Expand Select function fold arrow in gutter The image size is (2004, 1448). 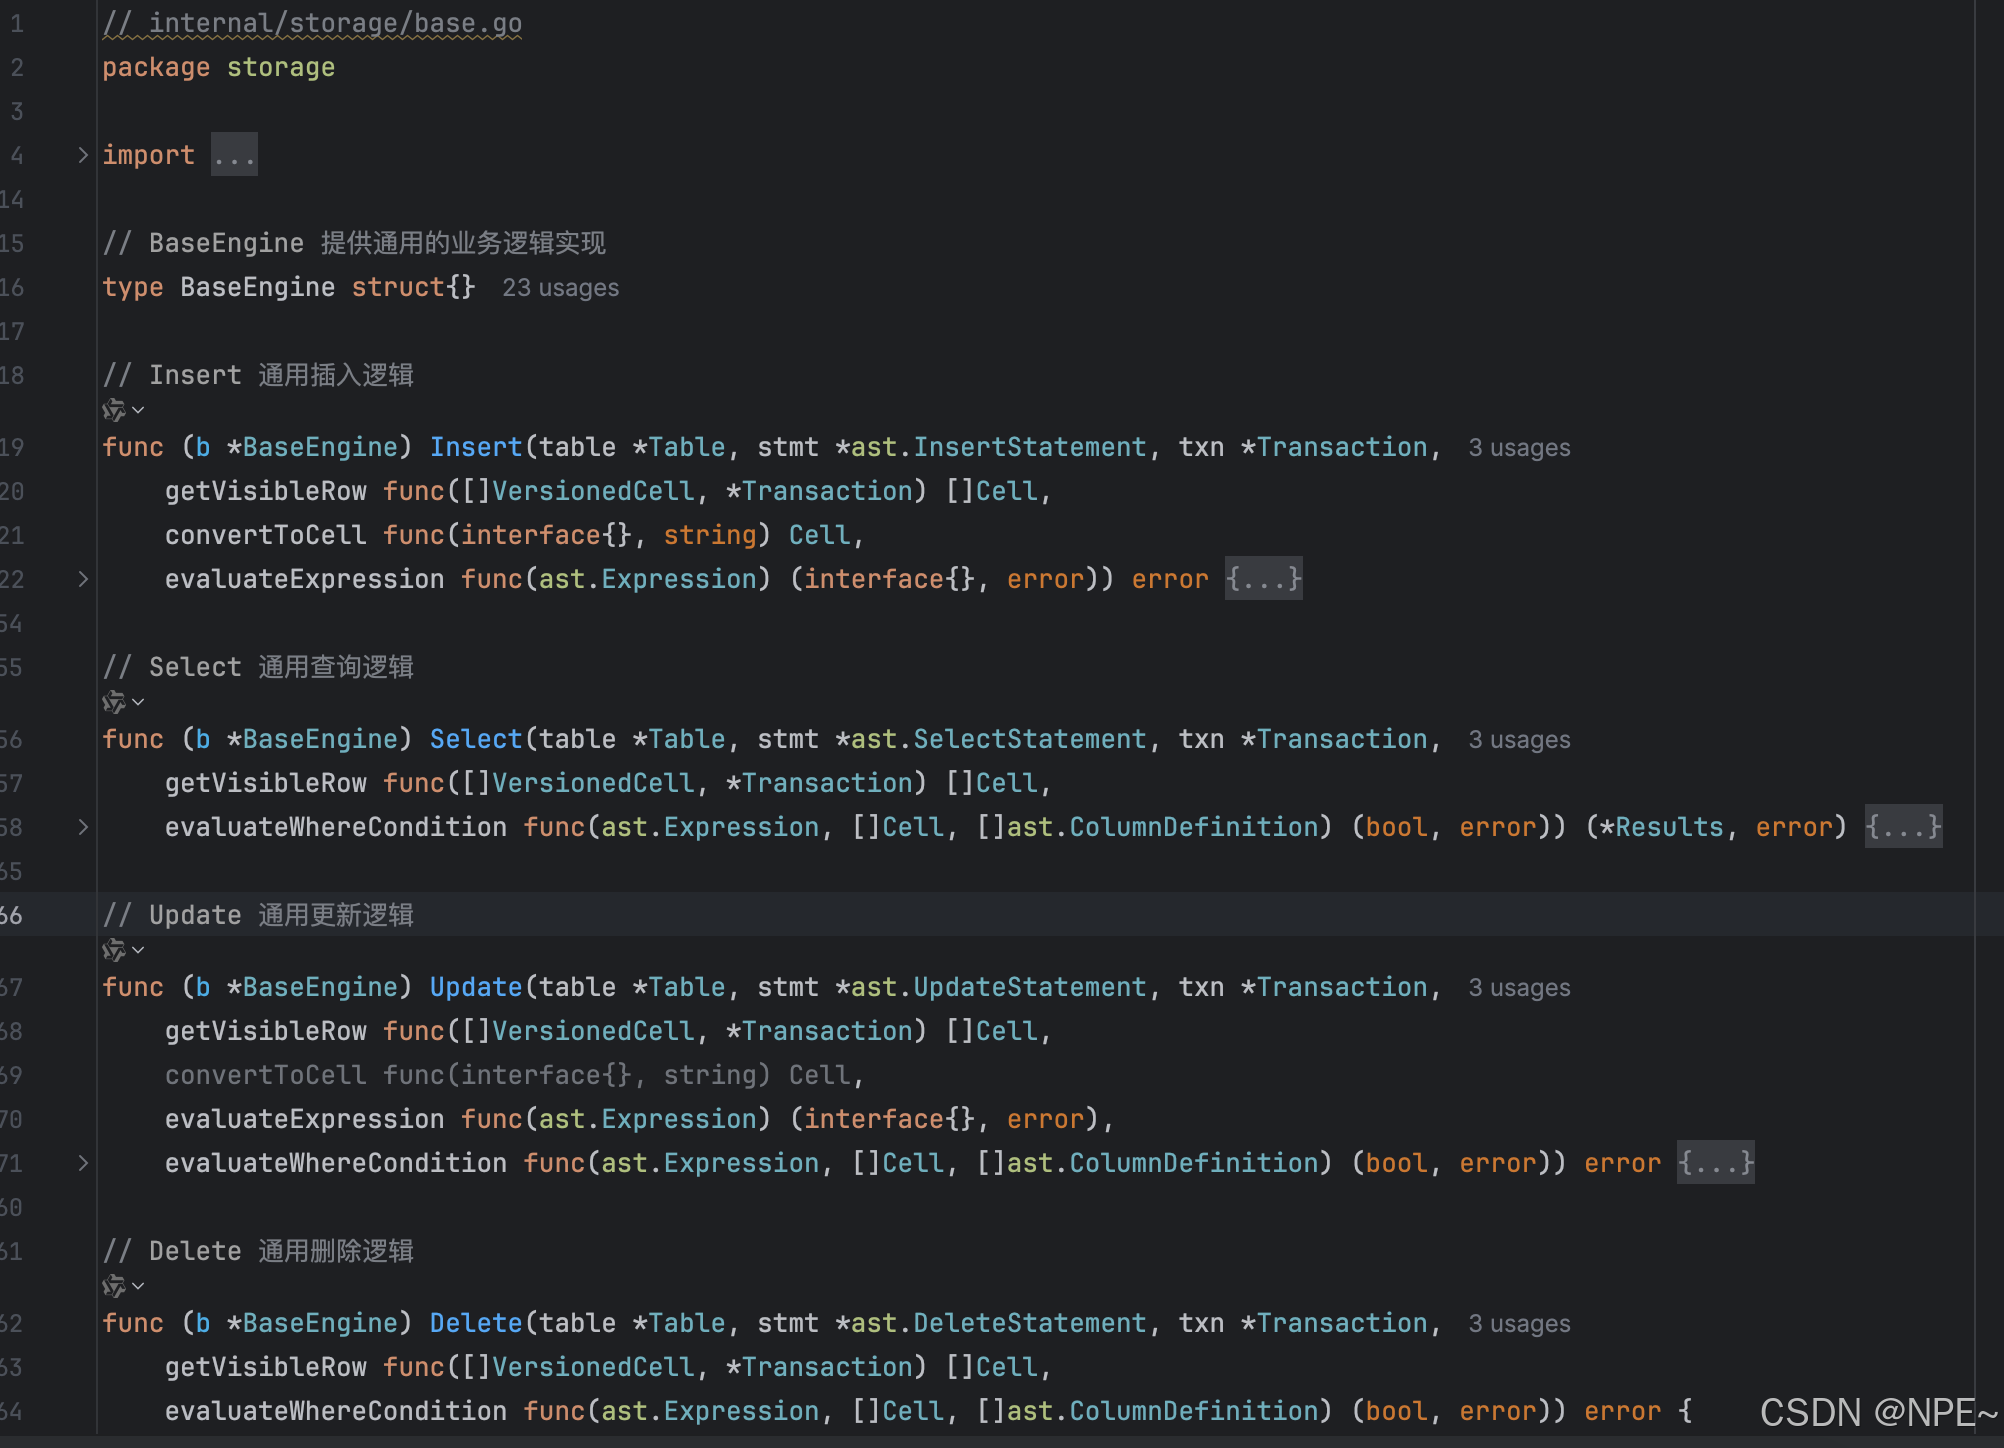[83, 827]
